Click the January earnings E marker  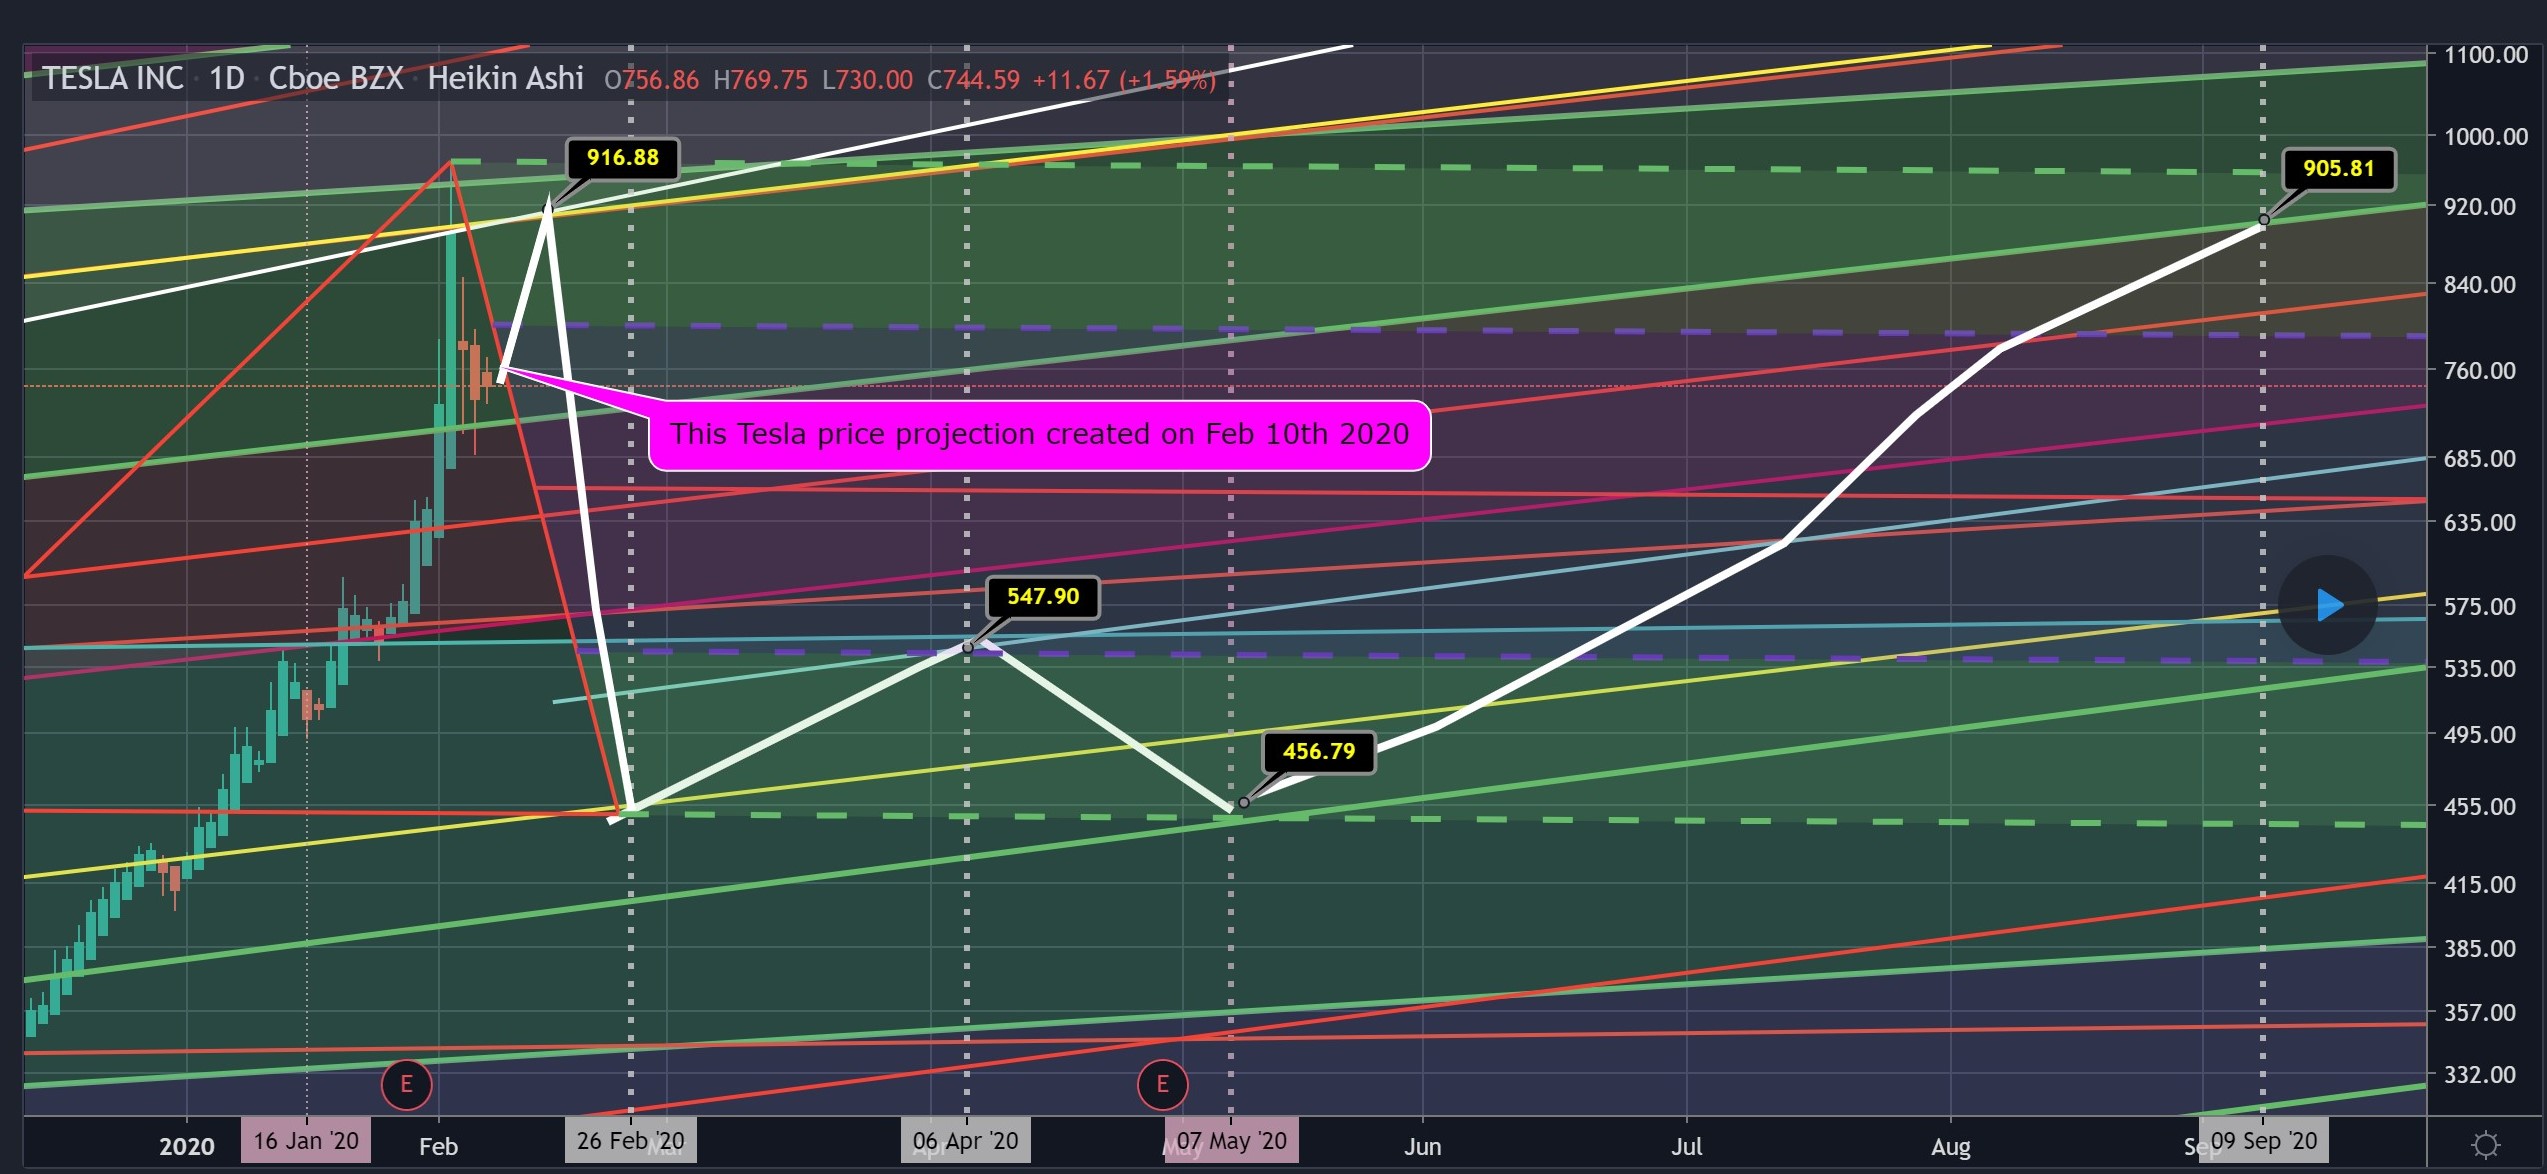tap(406, 1084)
